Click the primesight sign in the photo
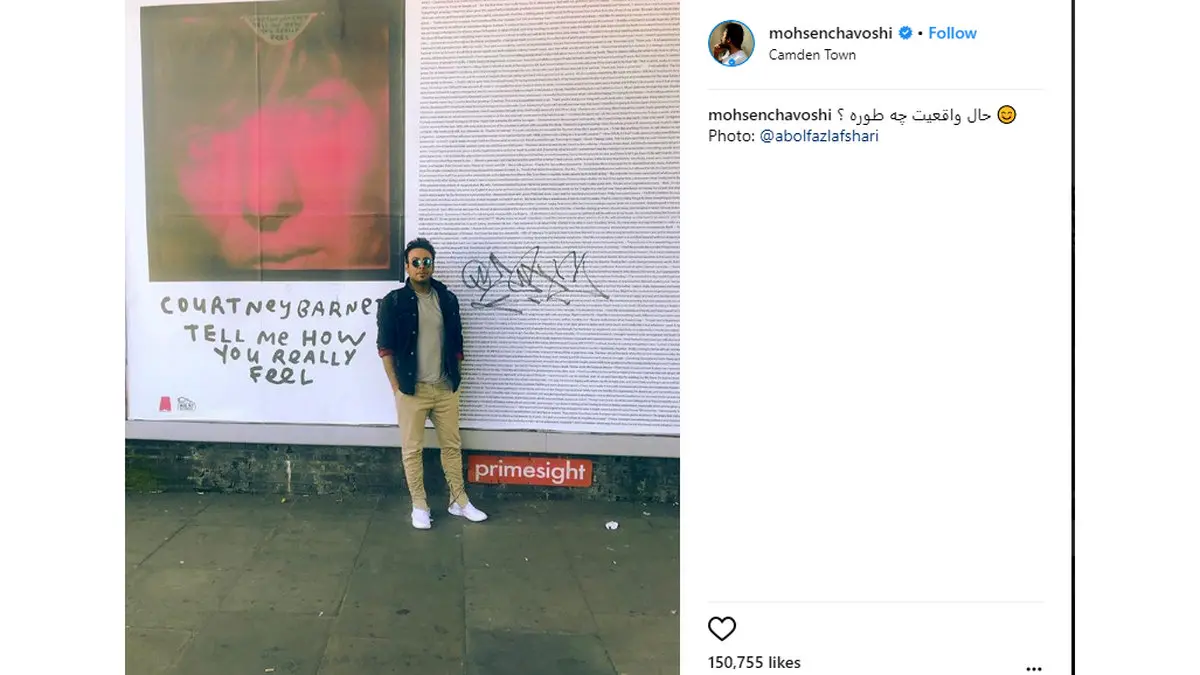The height and width of the screenshot is (675, 1200). [x=529, y=471]
